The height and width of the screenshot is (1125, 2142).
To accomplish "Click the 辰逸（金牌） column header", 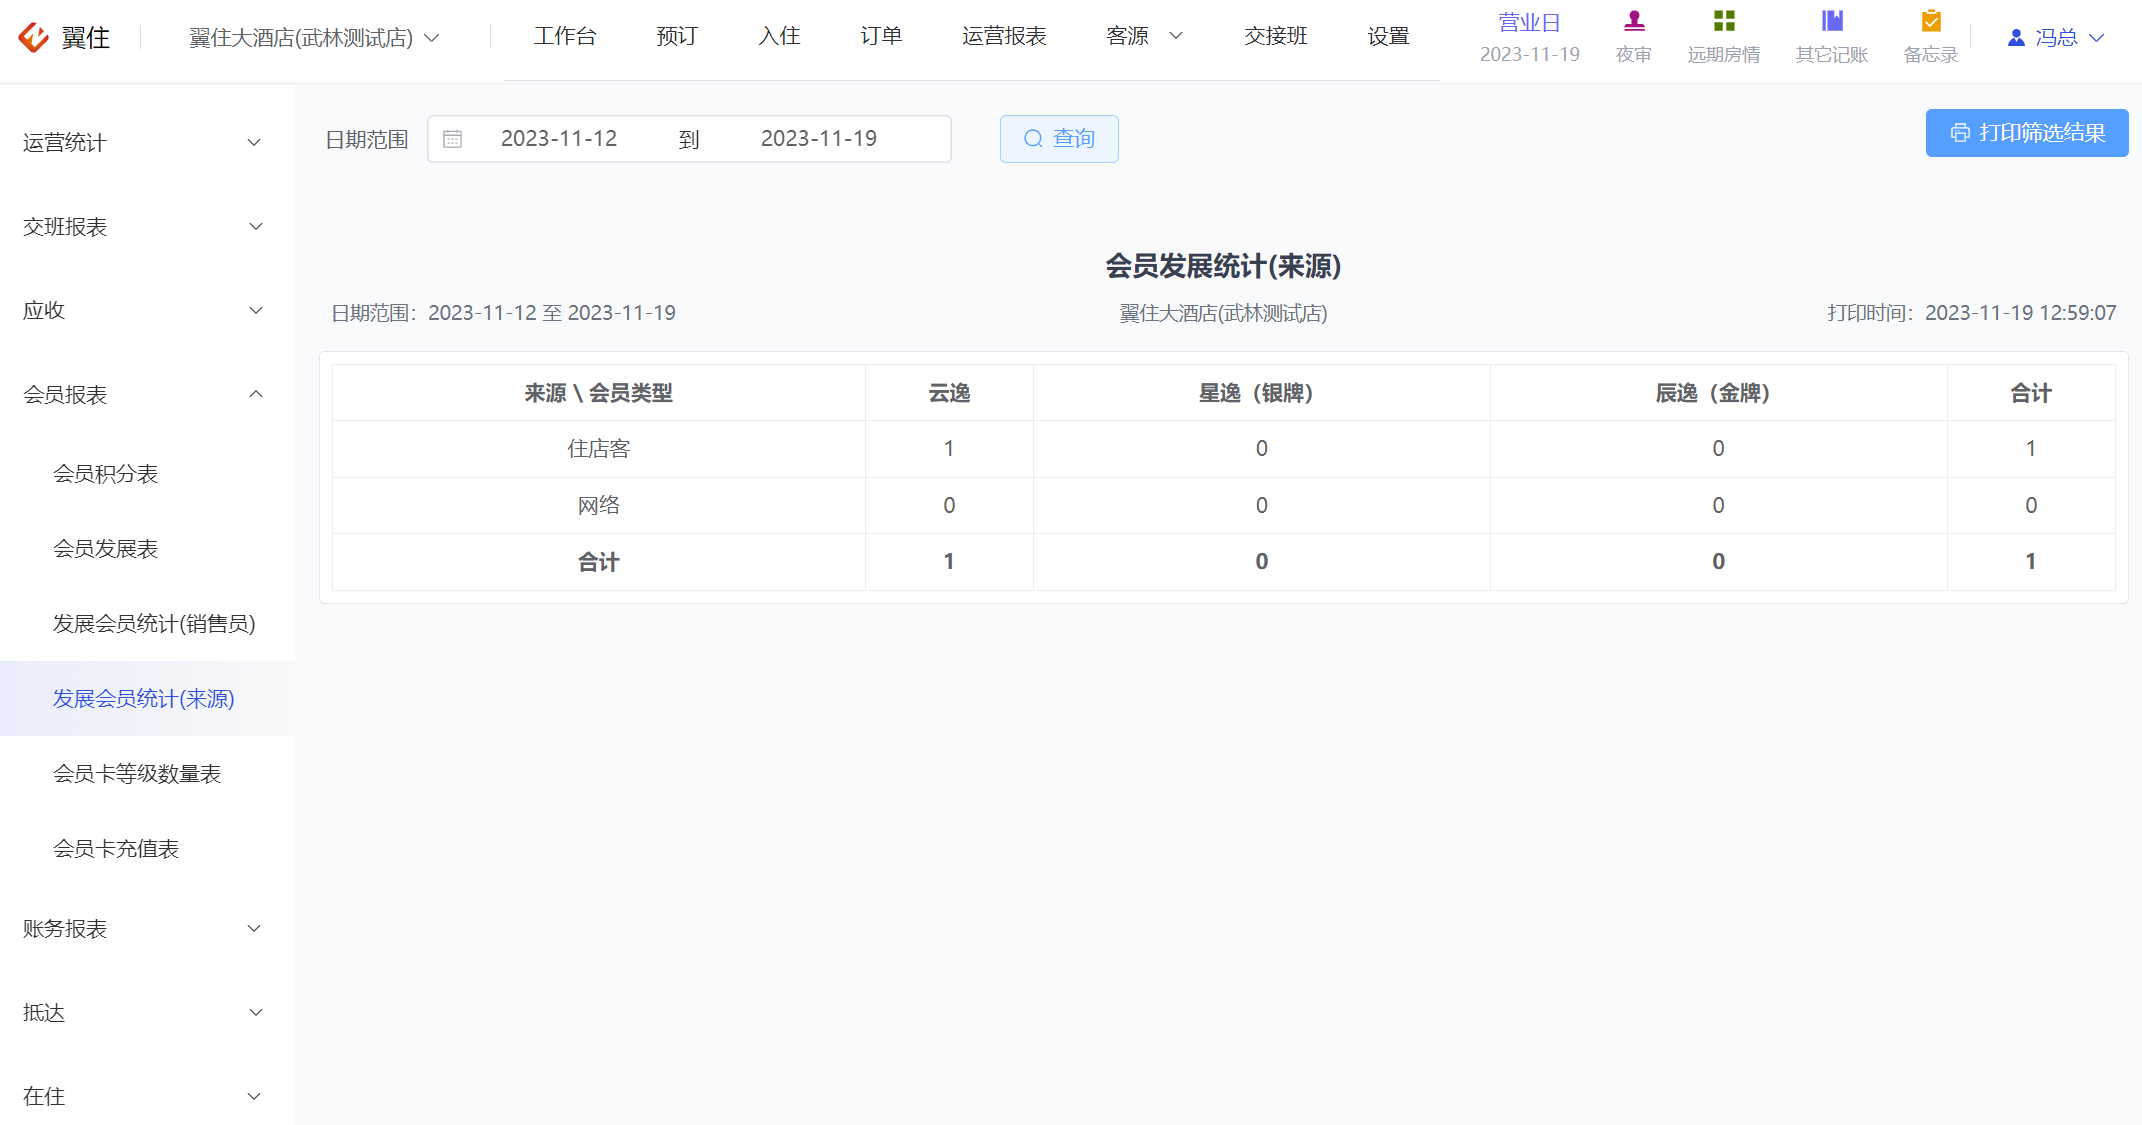I will pos(1718,393).
